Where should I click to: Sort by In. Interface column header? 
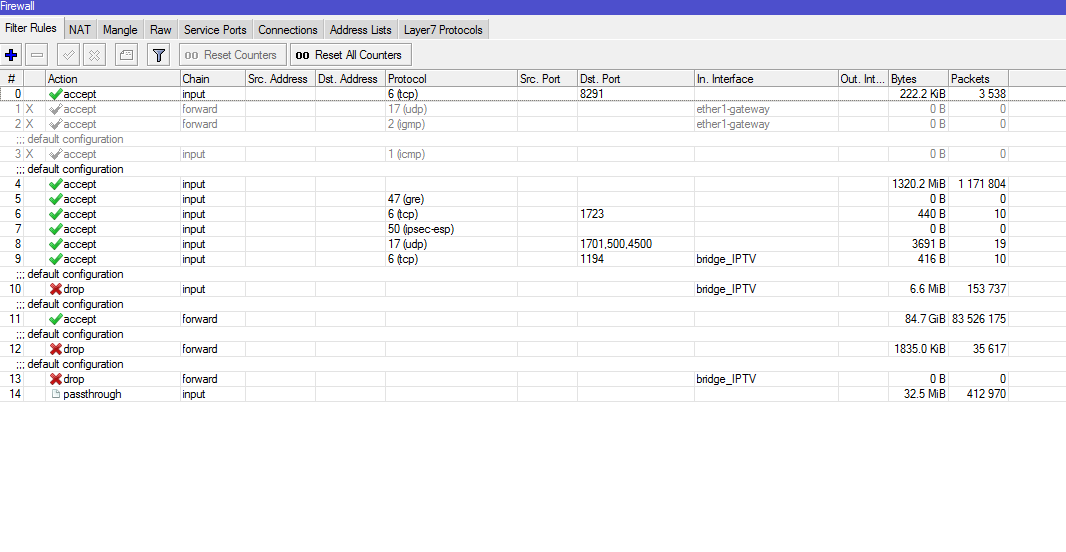point(766,79)
